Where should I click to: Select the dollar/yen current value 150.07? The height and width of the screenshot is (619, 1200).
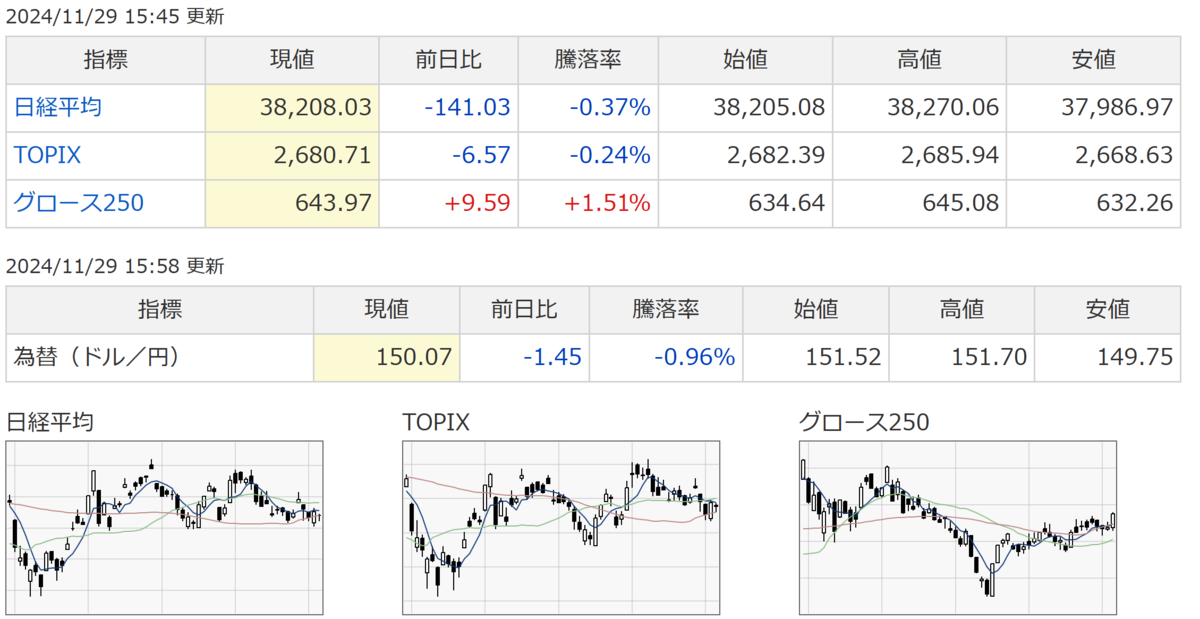[x=415, y=357]
